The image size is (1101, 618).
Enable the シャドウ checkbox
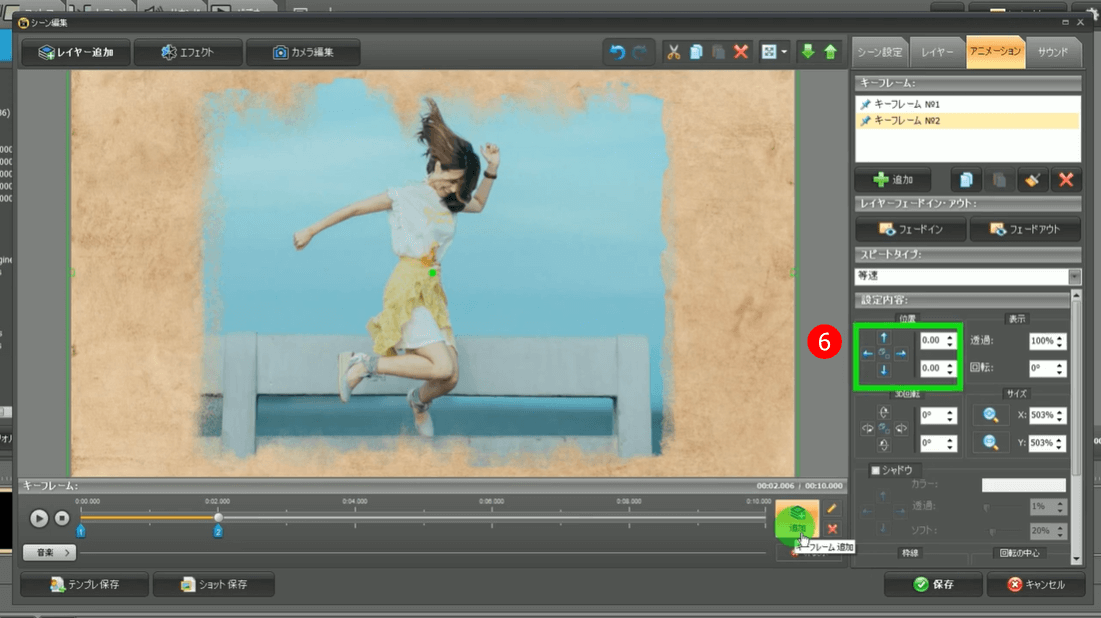(x=877, y=470)
